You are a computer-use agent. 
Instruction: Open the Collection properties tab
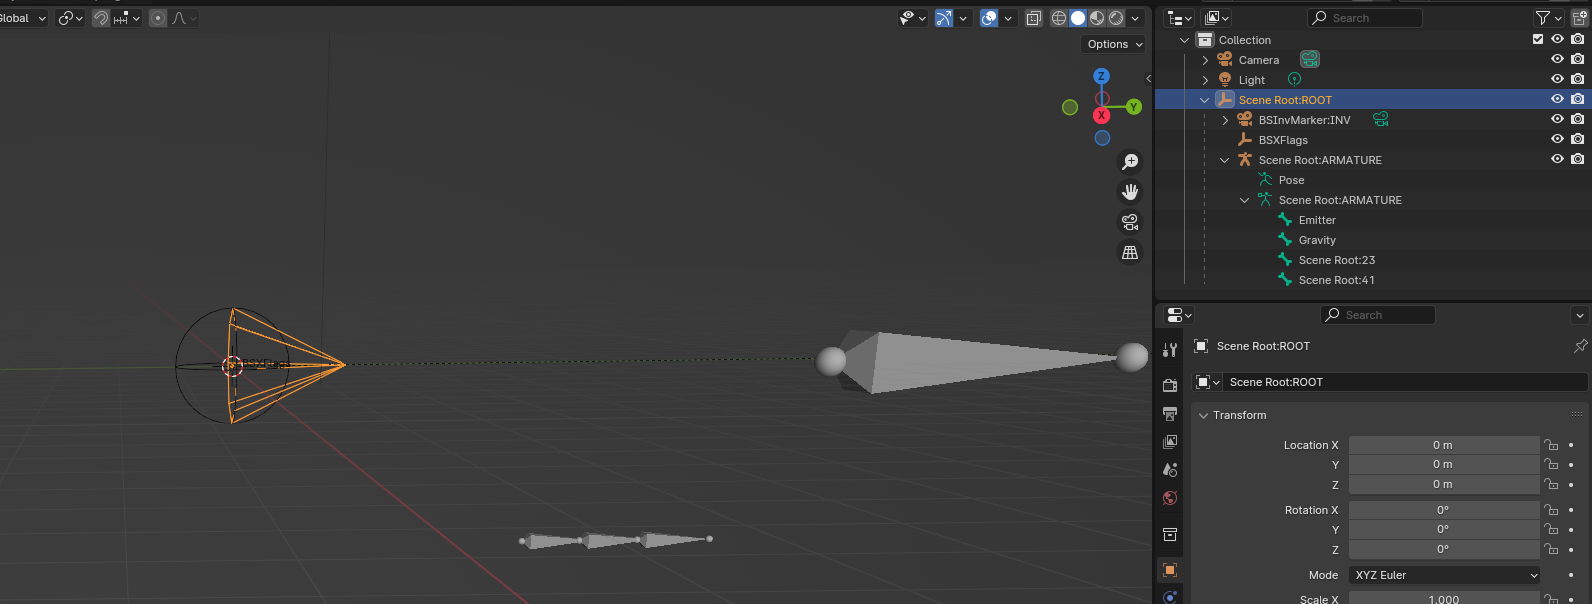[1170, 534]
